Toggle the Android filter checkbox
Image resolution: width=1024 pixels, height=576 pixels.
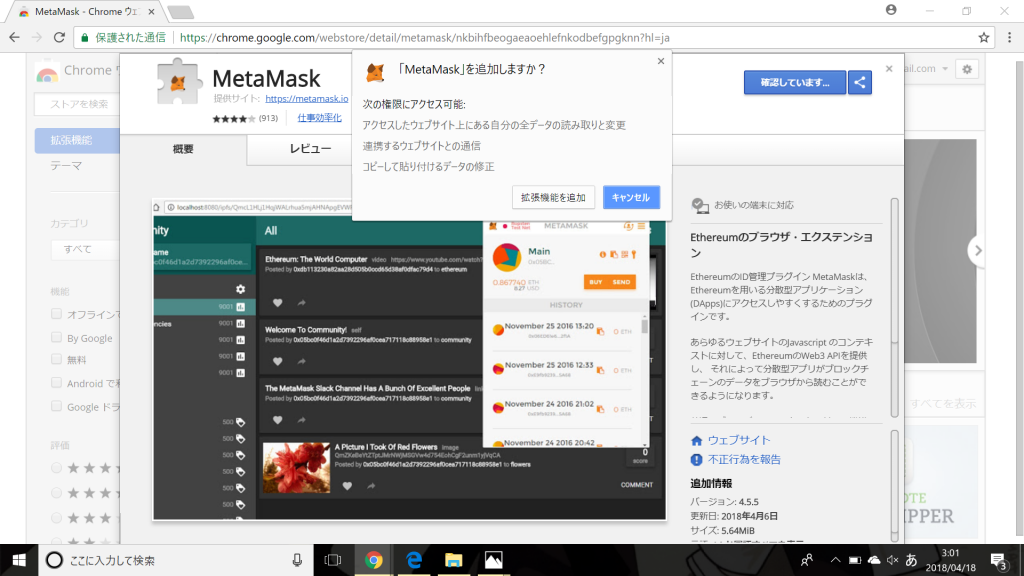56,383
